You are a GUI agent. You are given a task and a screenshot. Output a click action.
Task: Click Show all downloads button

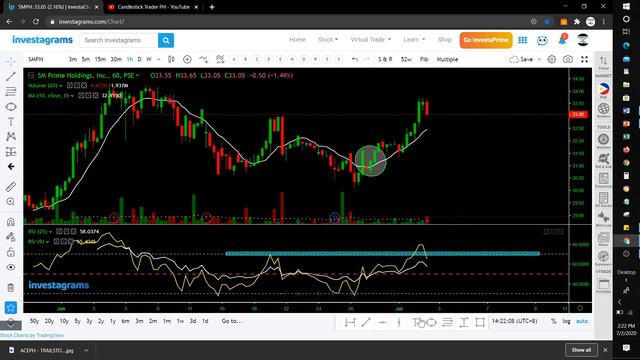click(581, 350)
